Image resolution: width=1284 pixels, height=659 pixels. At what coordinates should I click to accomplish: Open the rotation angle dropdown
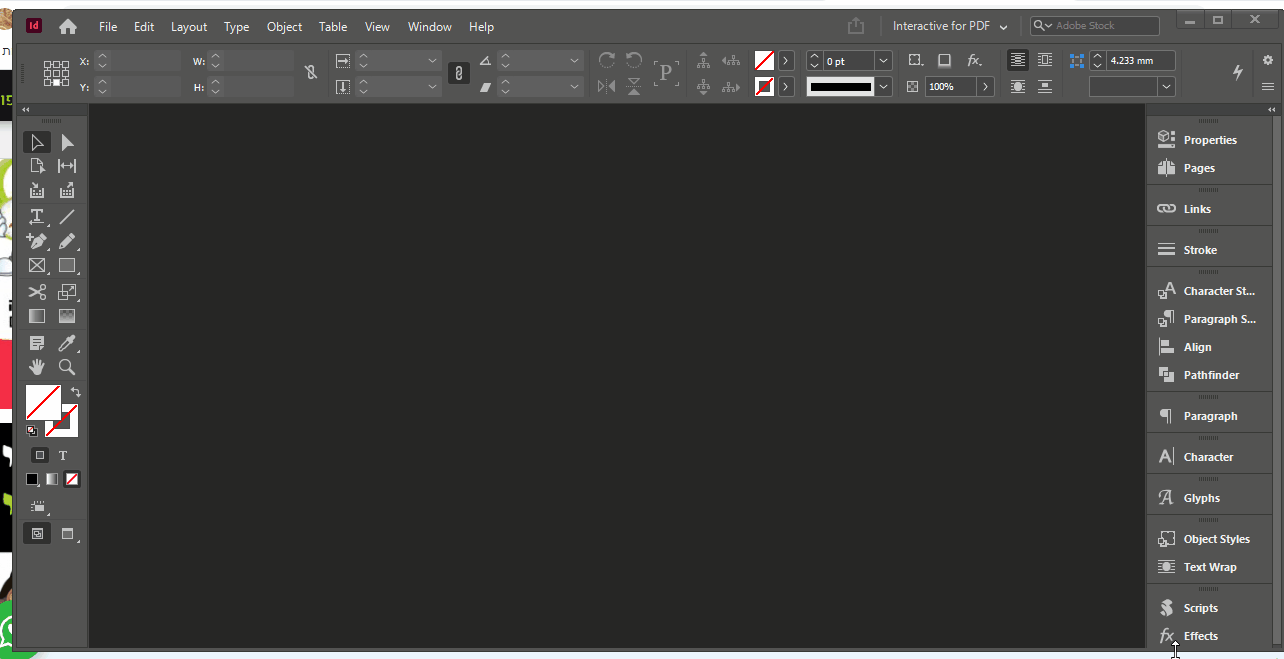point(575,61)
